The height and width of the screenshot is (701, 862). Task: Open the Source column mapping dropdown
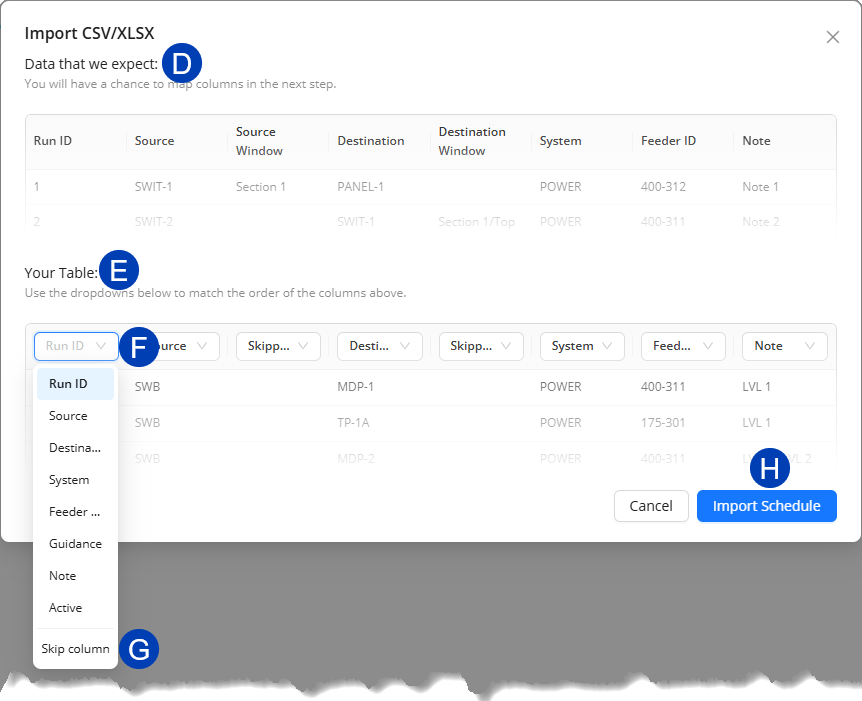[x=178, y=346]
